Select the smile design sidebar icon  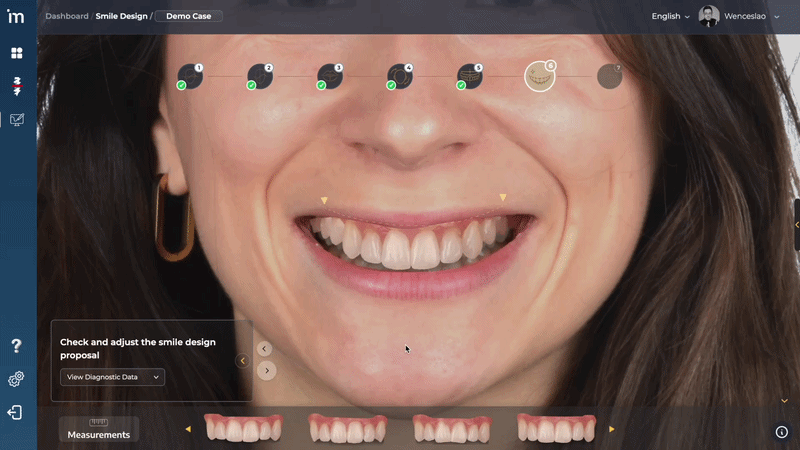(x=17, y=119)
